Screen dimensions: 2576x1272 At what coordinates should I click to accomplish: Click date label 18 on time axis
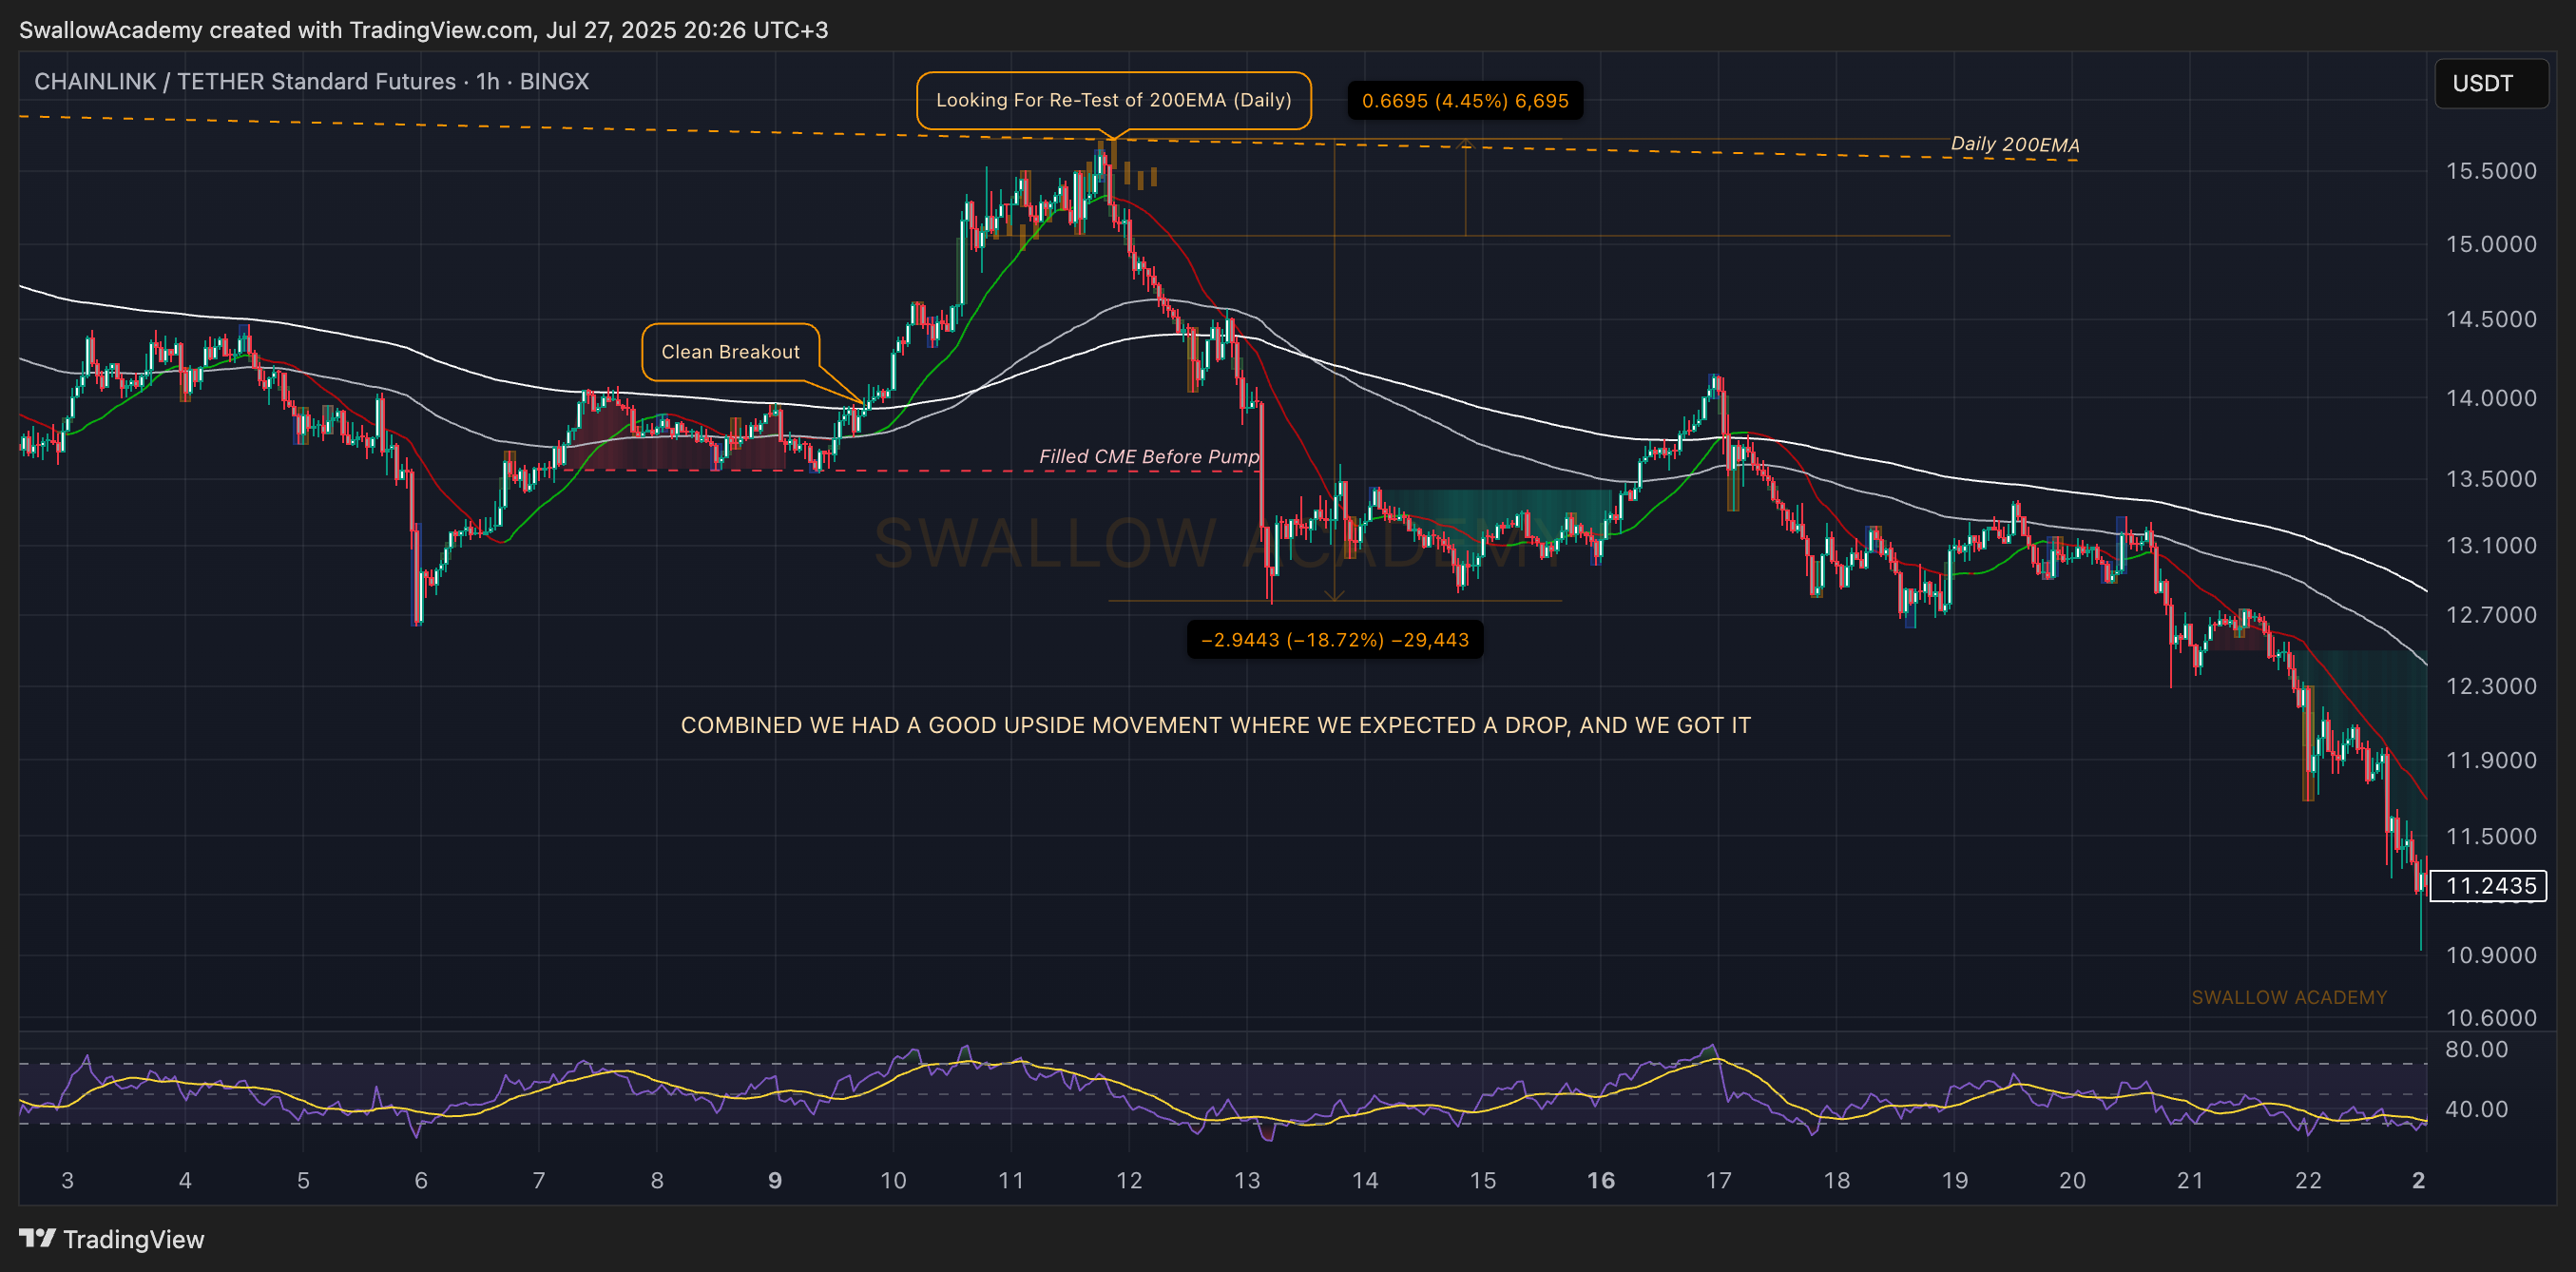(1837, 1181)
